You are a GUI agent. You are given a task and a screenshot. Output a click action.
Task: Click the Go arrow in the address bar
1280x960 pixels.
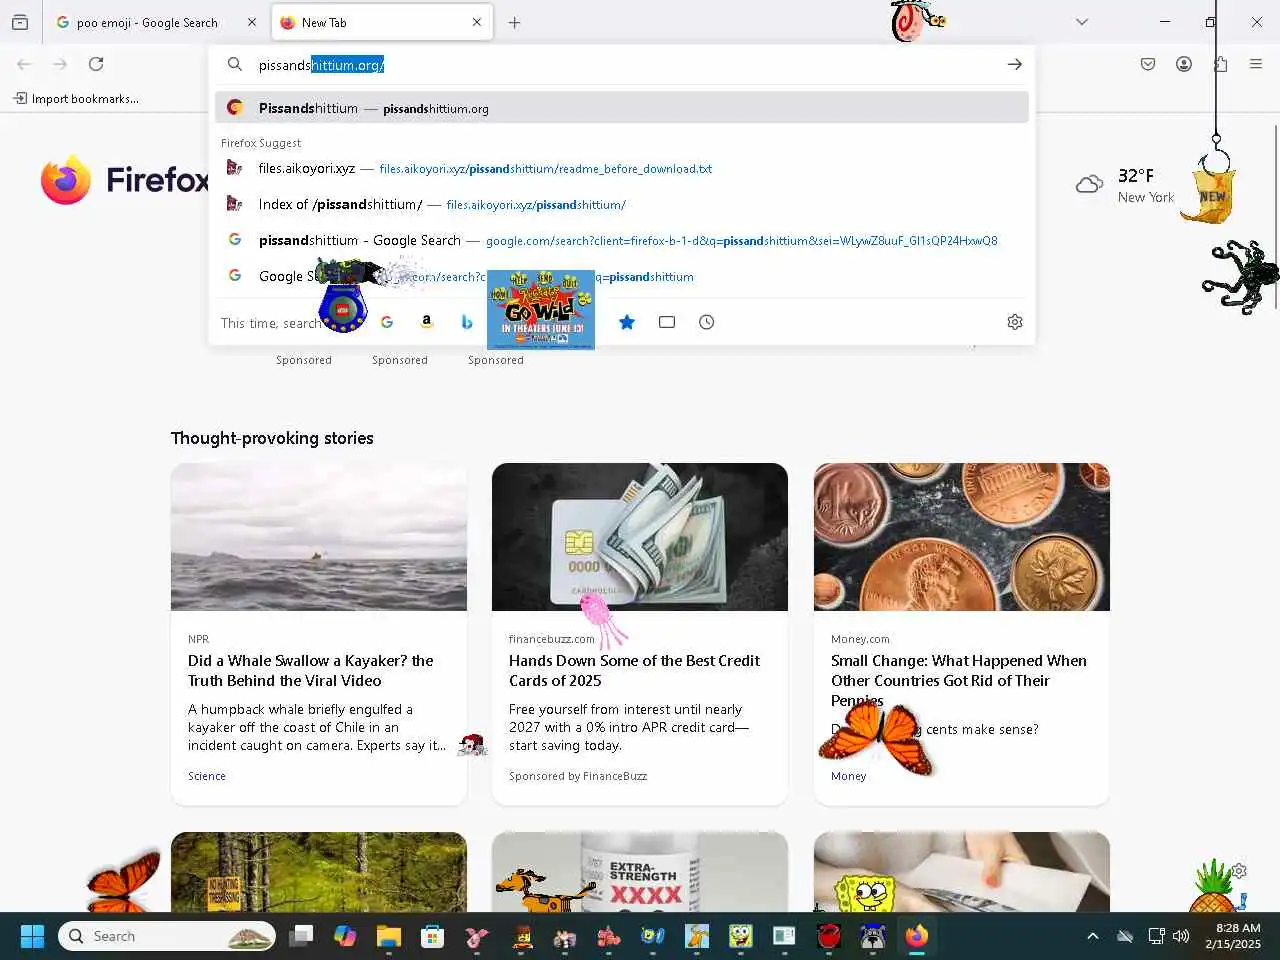(x=1014, y=64)
